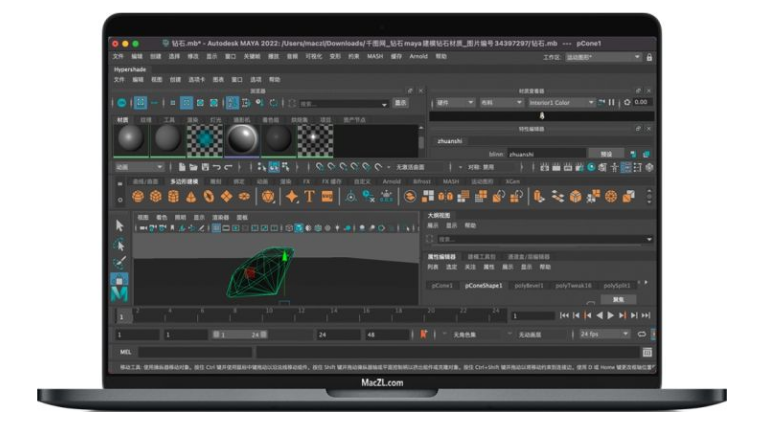Click the material viewer light slider handle
The height and width of the screenshot is (427, 772).
[x=542, y=116]
